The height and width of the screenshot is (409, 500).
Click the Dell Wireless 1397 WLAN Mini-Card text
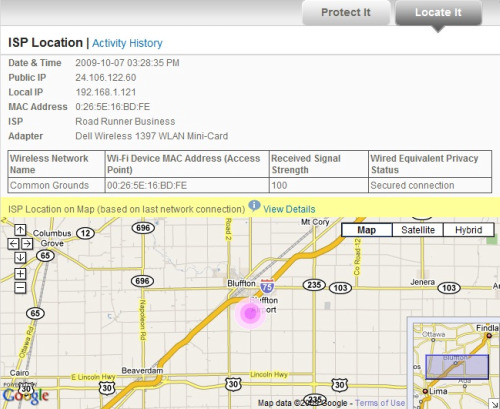coord(152,136)
